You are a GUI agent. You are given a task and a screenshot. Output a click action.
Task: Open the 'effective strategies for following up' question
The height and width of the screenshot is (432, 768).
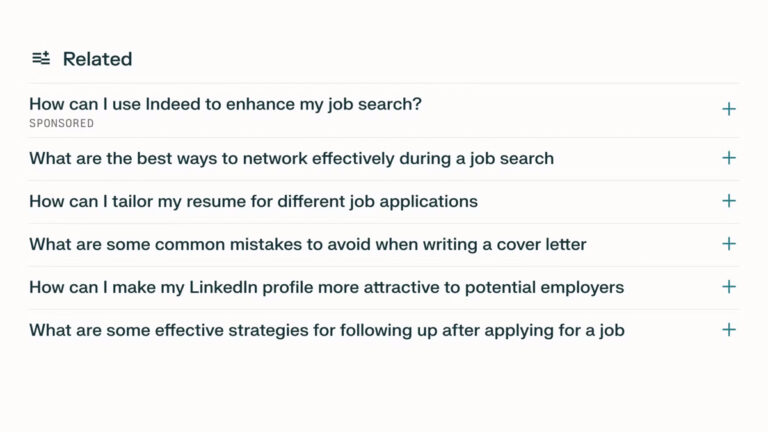pos(326,330)
